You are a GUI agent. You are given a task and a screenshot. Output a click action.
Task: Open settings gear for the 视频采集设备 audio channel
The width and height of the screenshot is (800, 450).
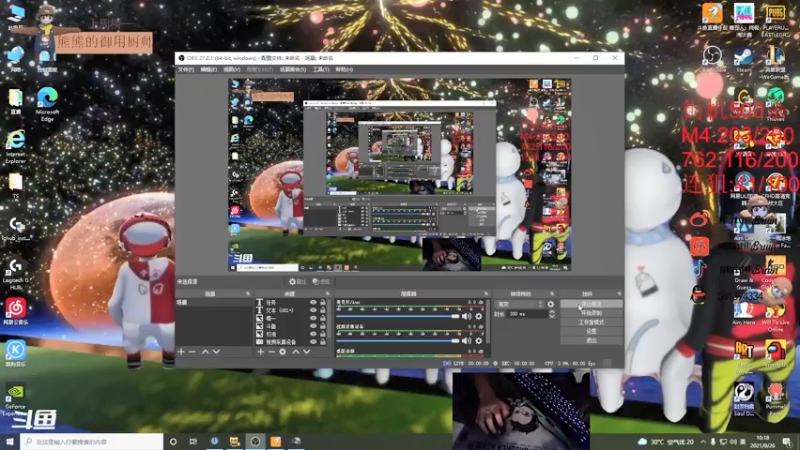(479, 340)
